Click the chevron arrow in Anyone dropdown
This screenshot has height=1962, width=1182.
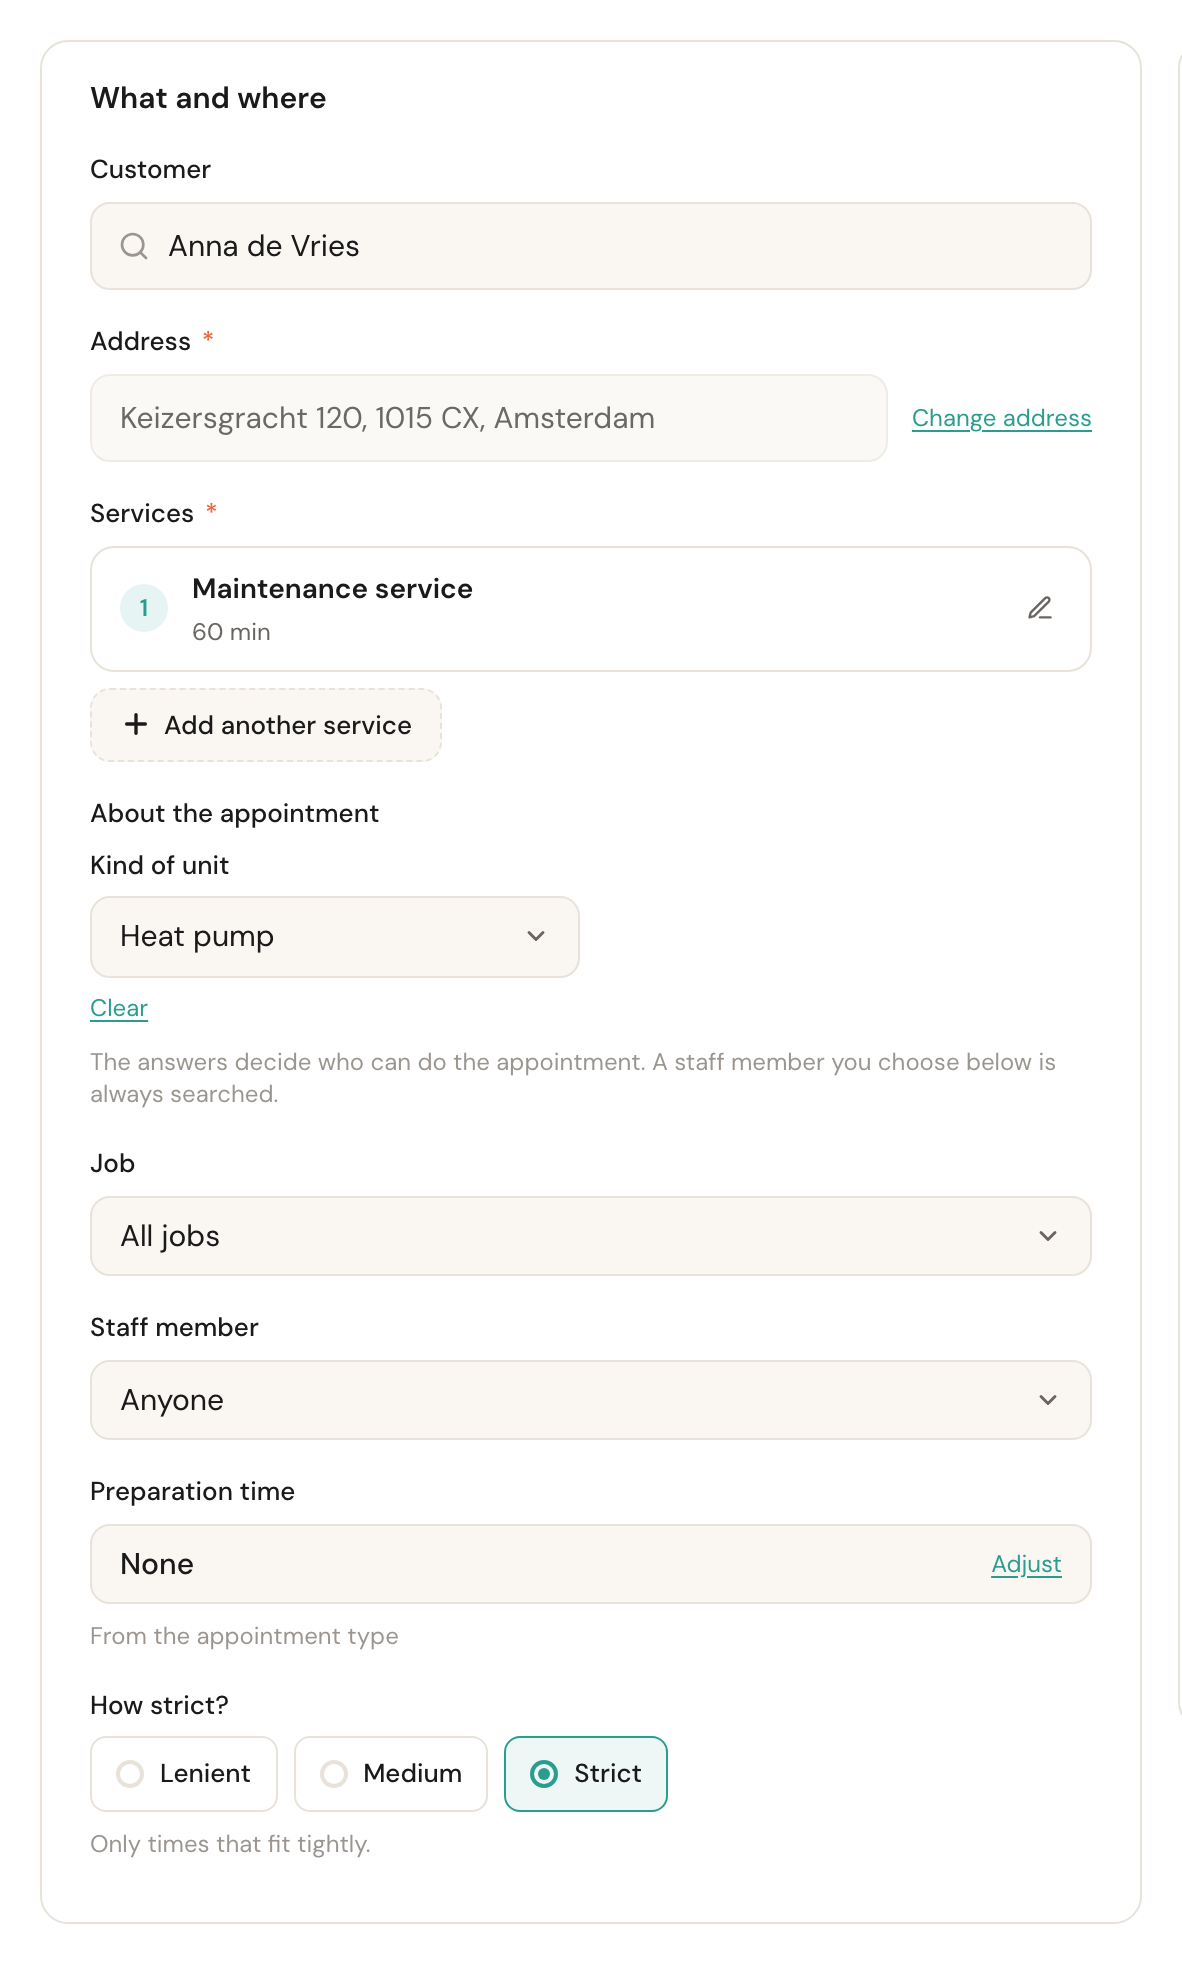click(1048, 1400)
